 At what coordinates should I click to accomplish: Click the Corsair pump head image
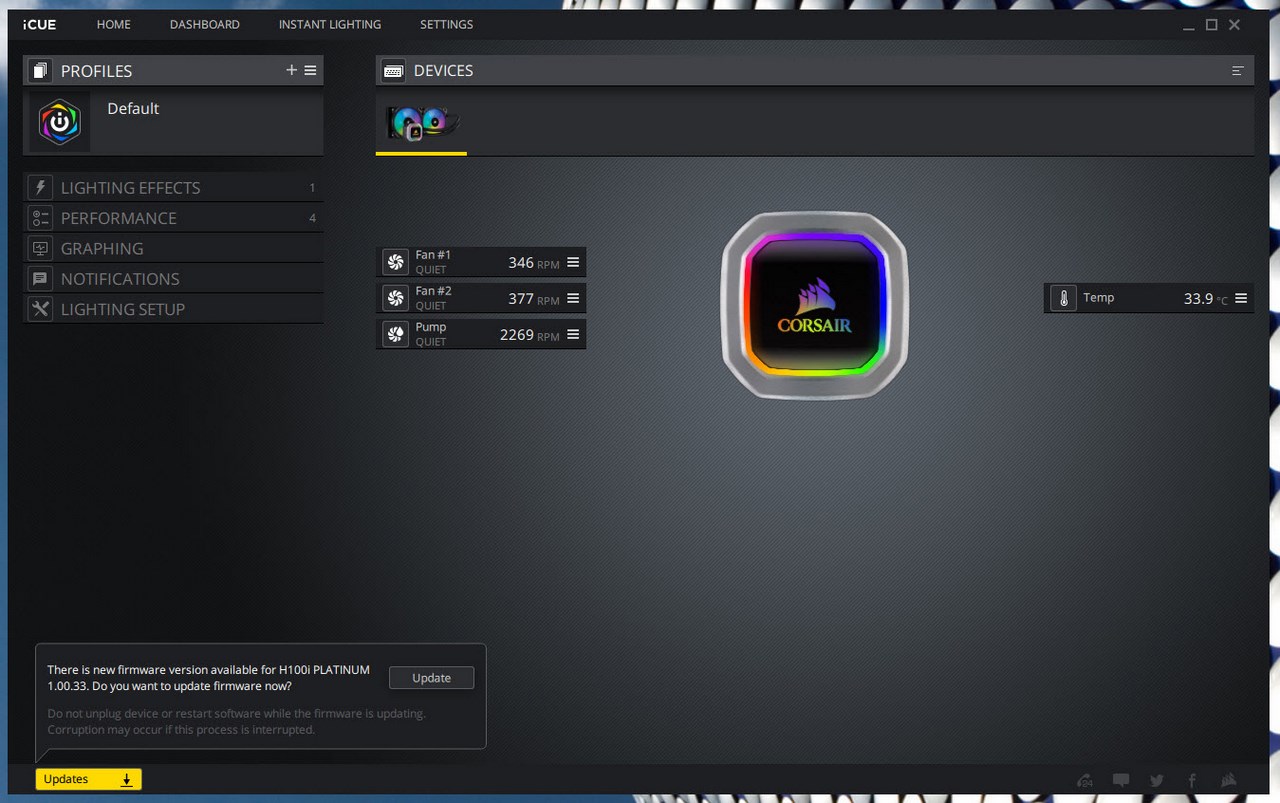point(815,305)
